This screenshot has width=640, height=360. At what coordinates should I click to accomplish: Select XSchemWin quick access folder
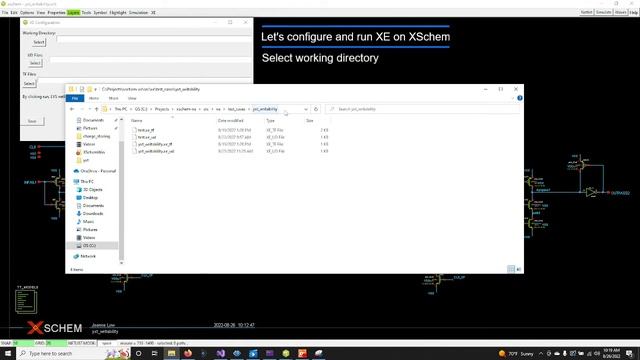tap(94, 152)
